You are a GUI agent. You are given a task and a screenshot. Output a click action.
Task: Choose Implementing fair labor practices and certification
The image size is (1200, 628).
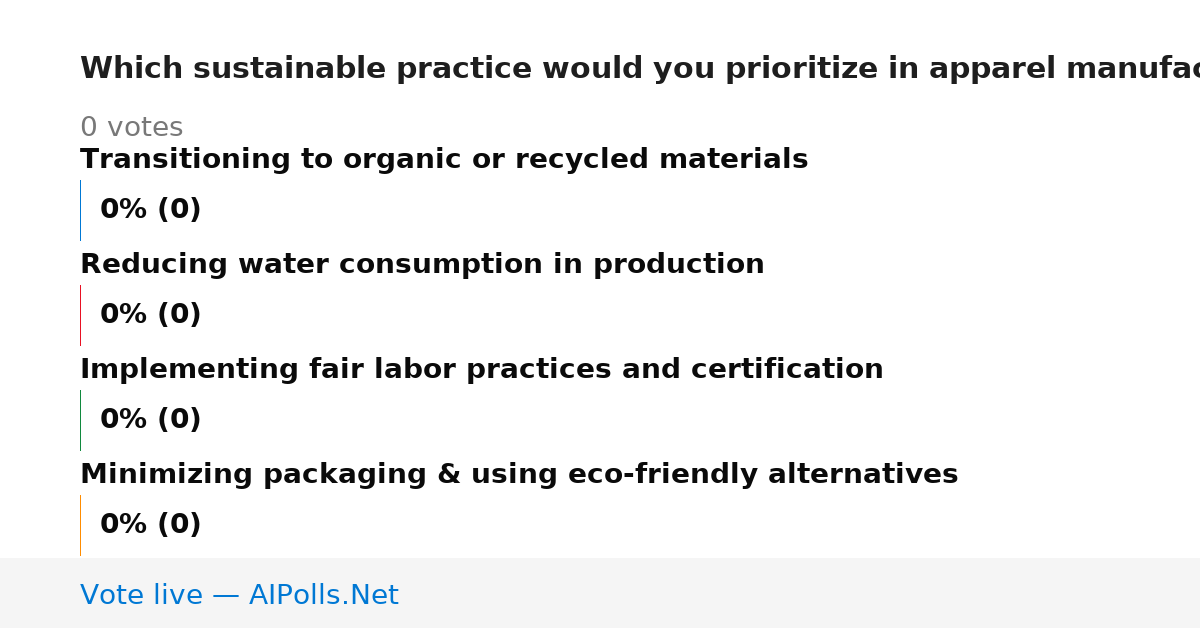tap(482, 370)
